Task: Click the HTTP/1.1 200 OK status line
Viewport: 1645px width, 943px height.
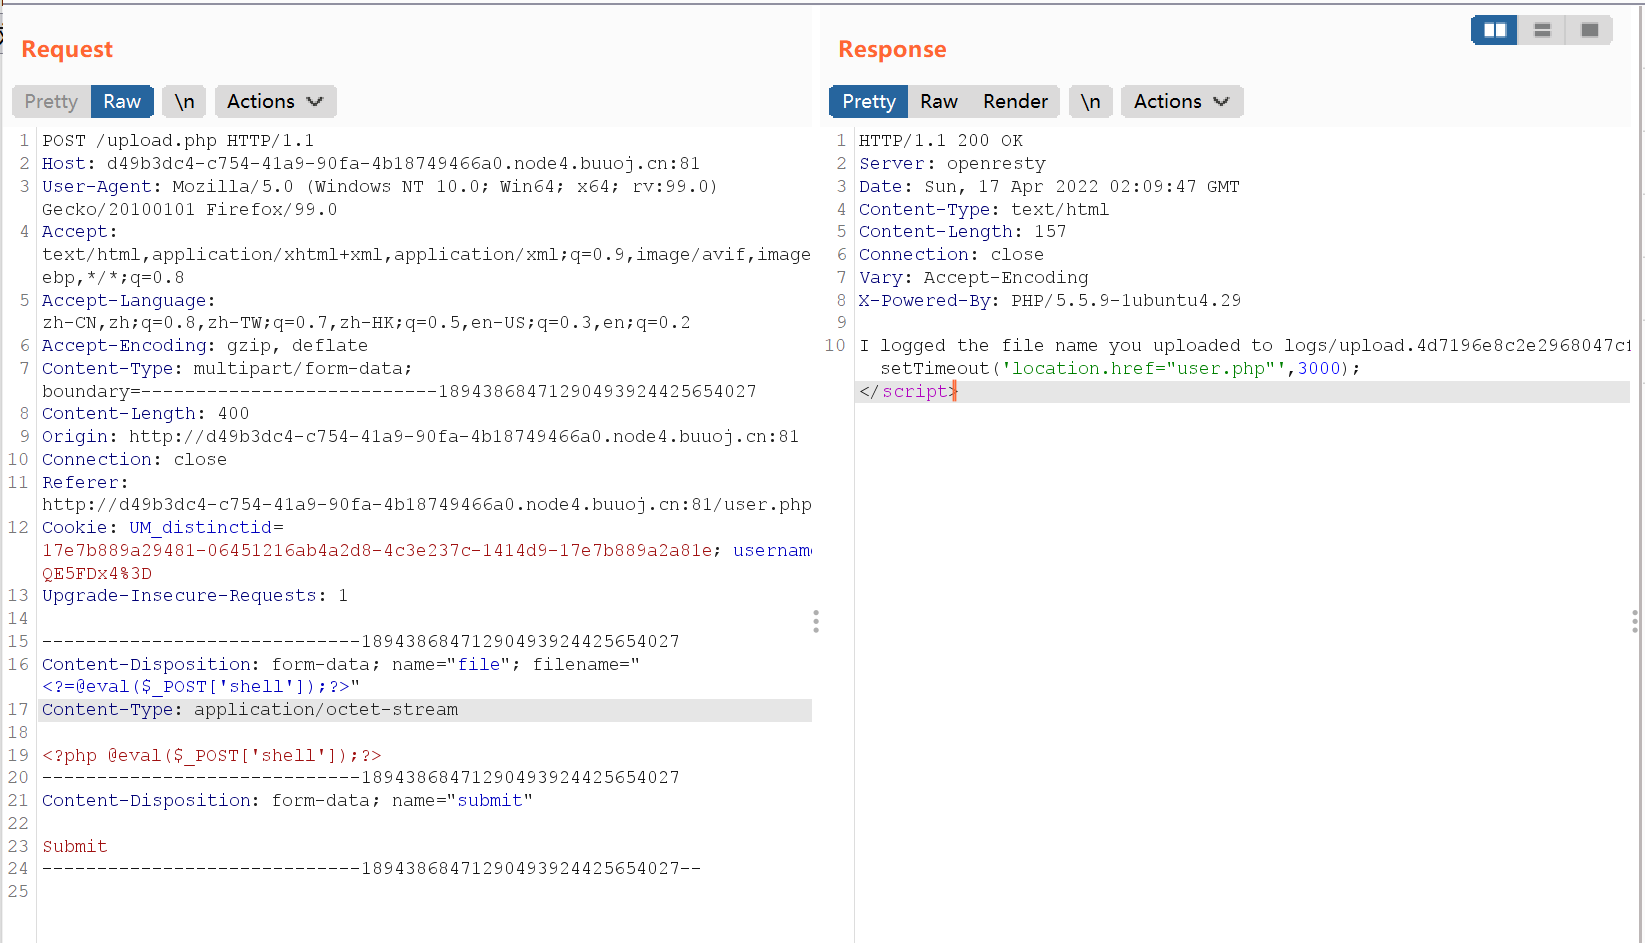Action: [941, 141]
